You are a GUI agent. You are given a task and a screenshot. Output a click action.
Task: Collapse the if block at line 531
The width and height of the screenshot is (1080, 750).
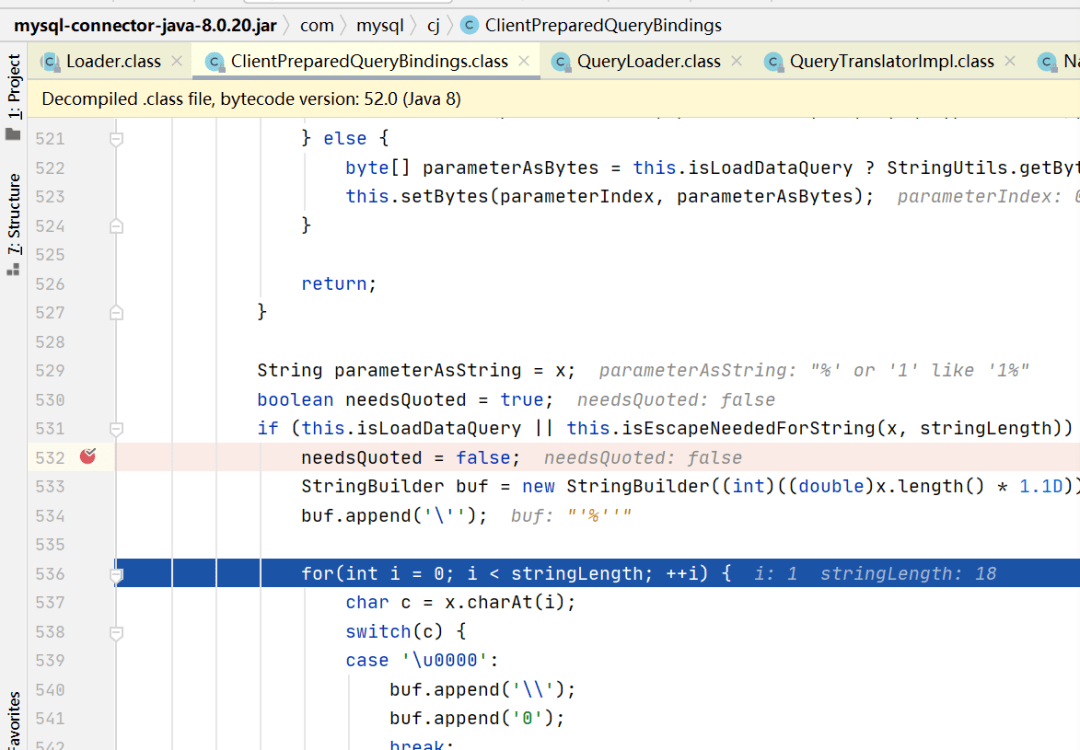point(116,429)
